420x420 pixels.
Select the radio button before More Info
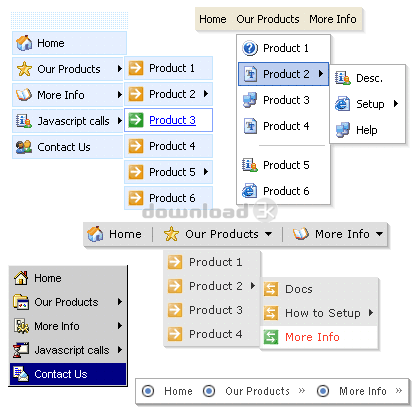(323, 391)
